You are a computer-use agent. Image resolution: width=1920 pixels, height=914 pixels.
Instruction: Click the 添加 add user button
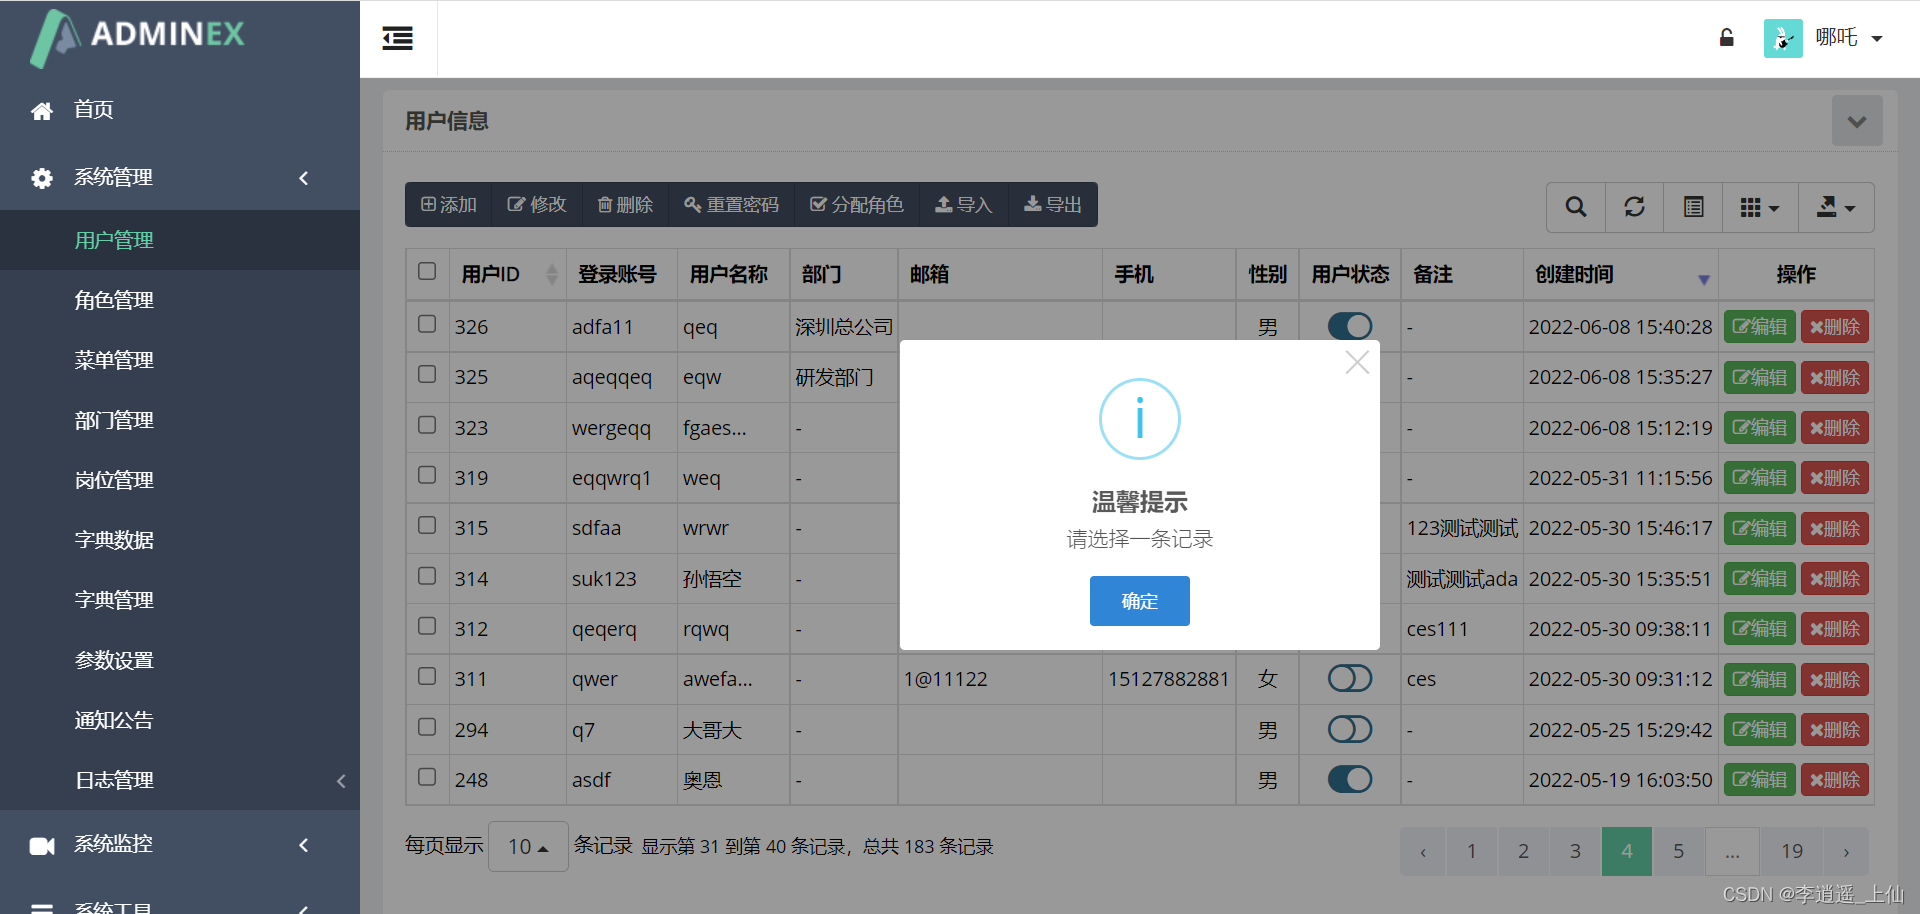[448, 205]
